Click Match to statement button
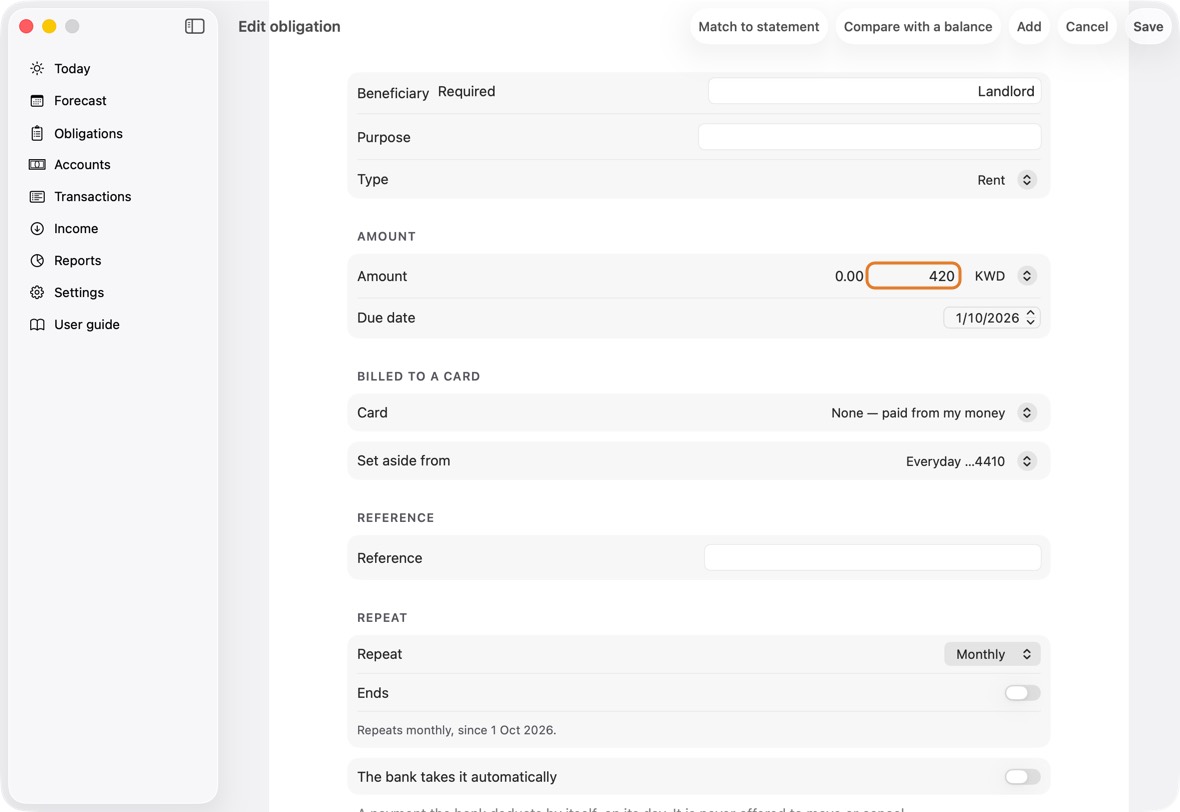 tap(759, 26)
